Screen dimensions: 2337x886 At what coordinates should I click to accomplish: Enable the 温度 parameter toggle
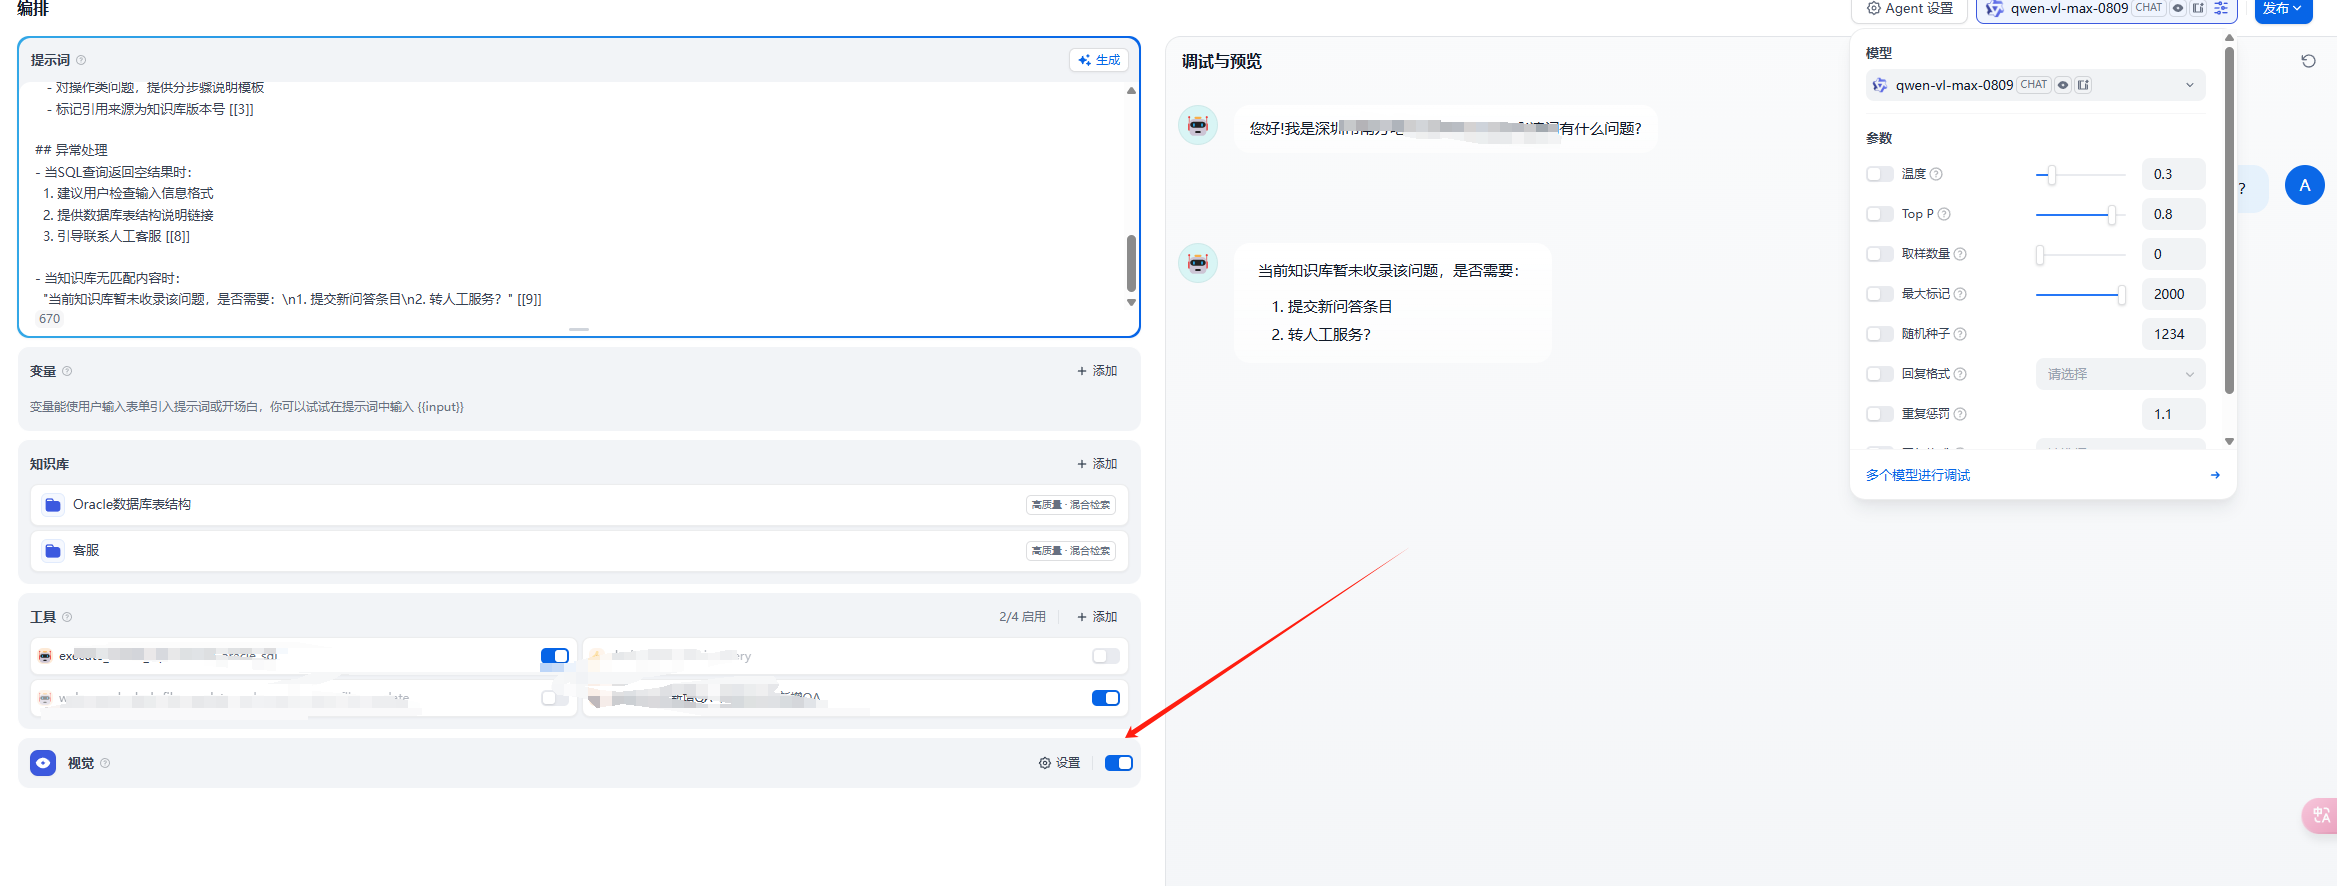[x=1879, y=174]
